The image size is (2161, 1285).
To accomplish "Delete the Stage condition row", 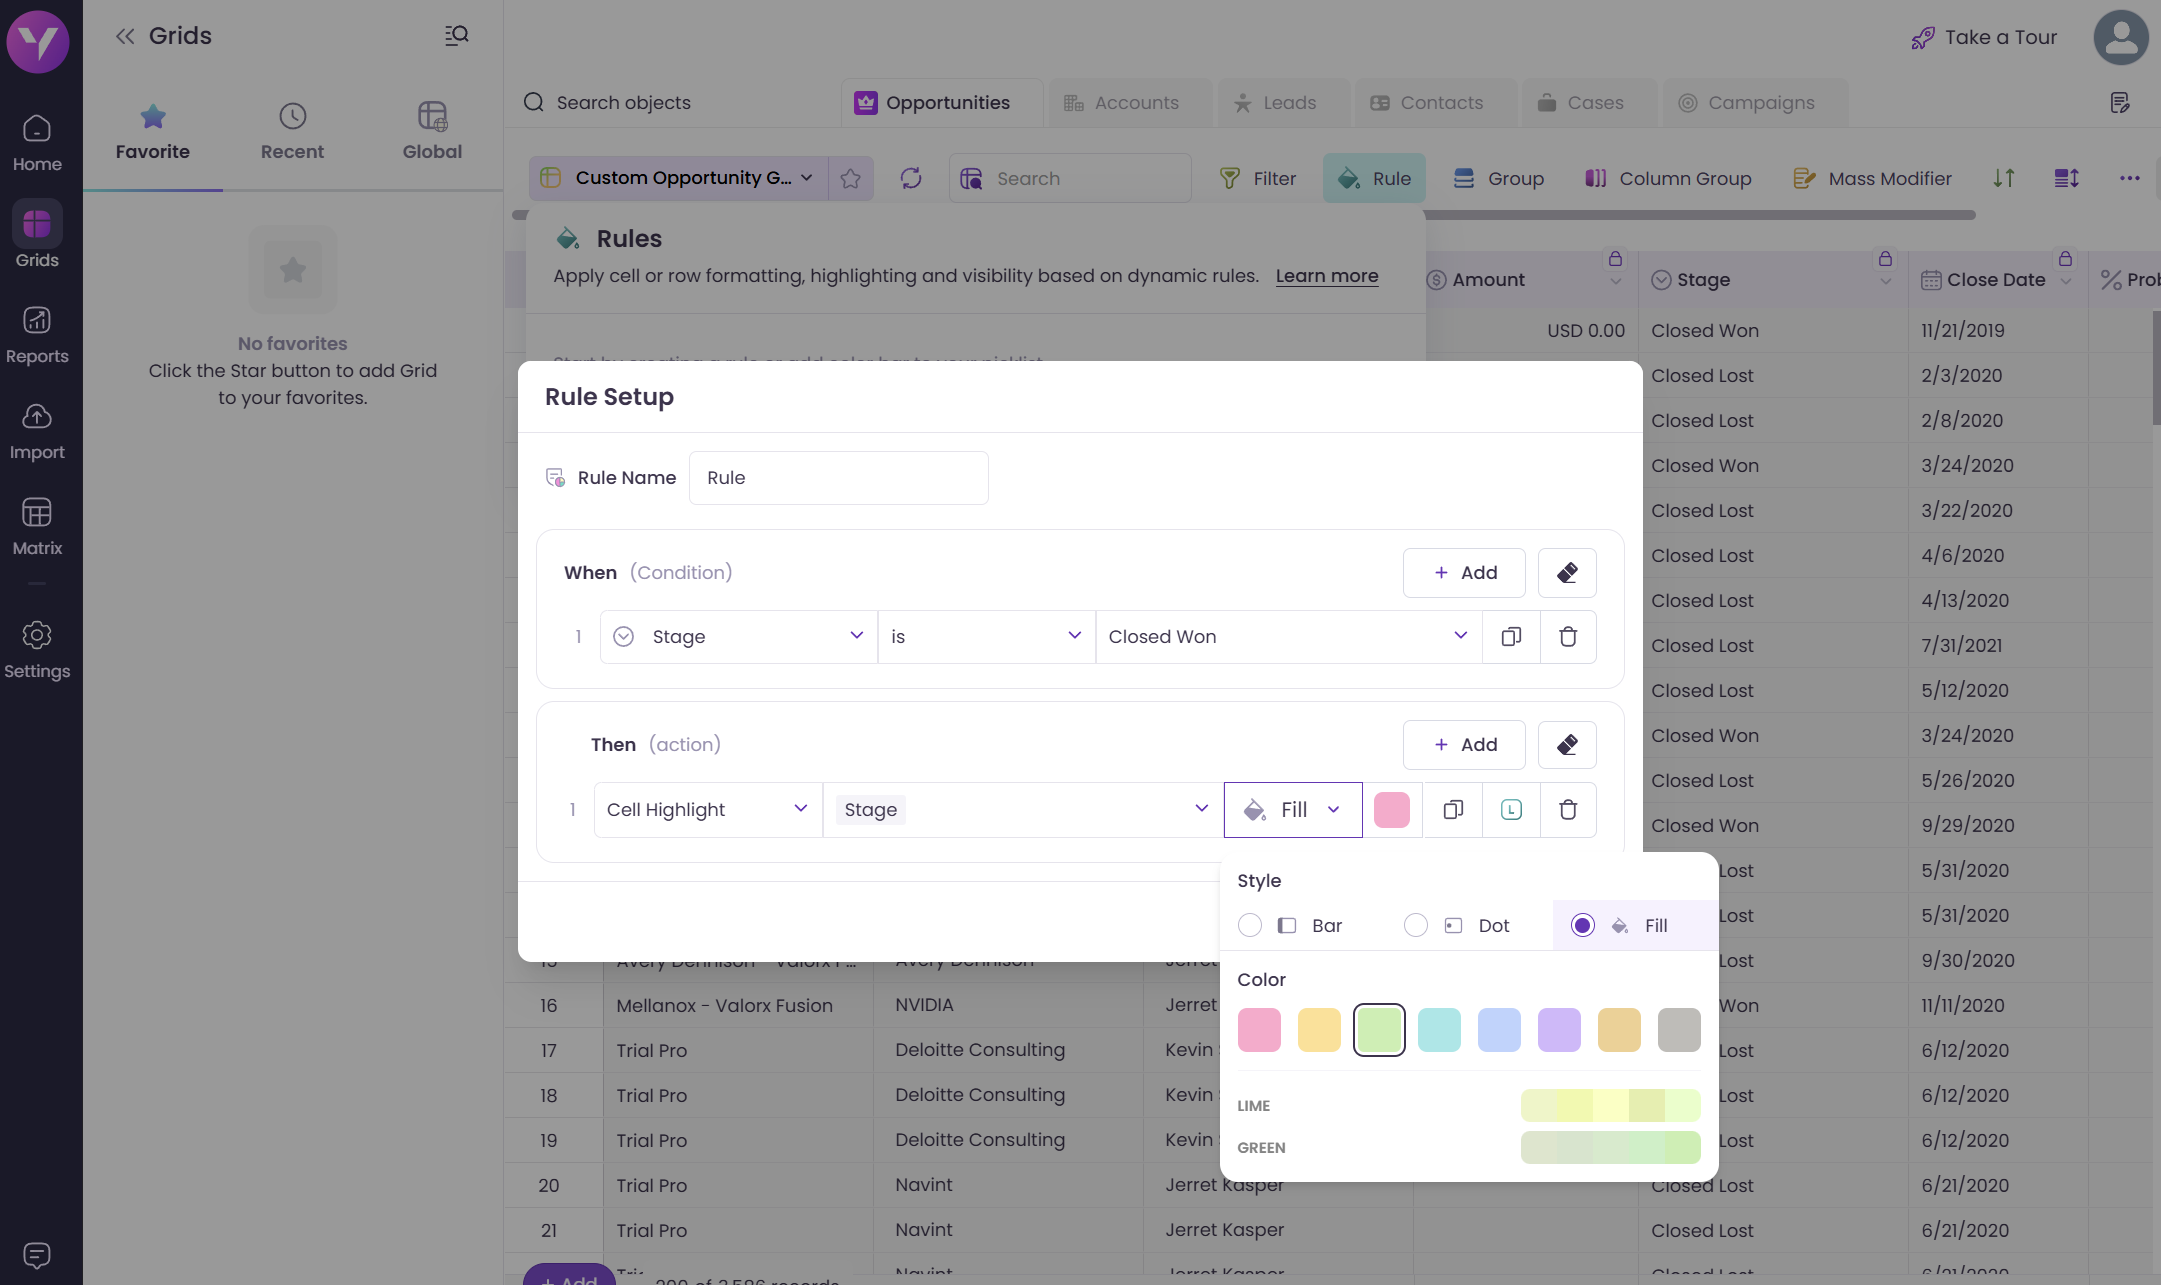I will [1568, 637].
